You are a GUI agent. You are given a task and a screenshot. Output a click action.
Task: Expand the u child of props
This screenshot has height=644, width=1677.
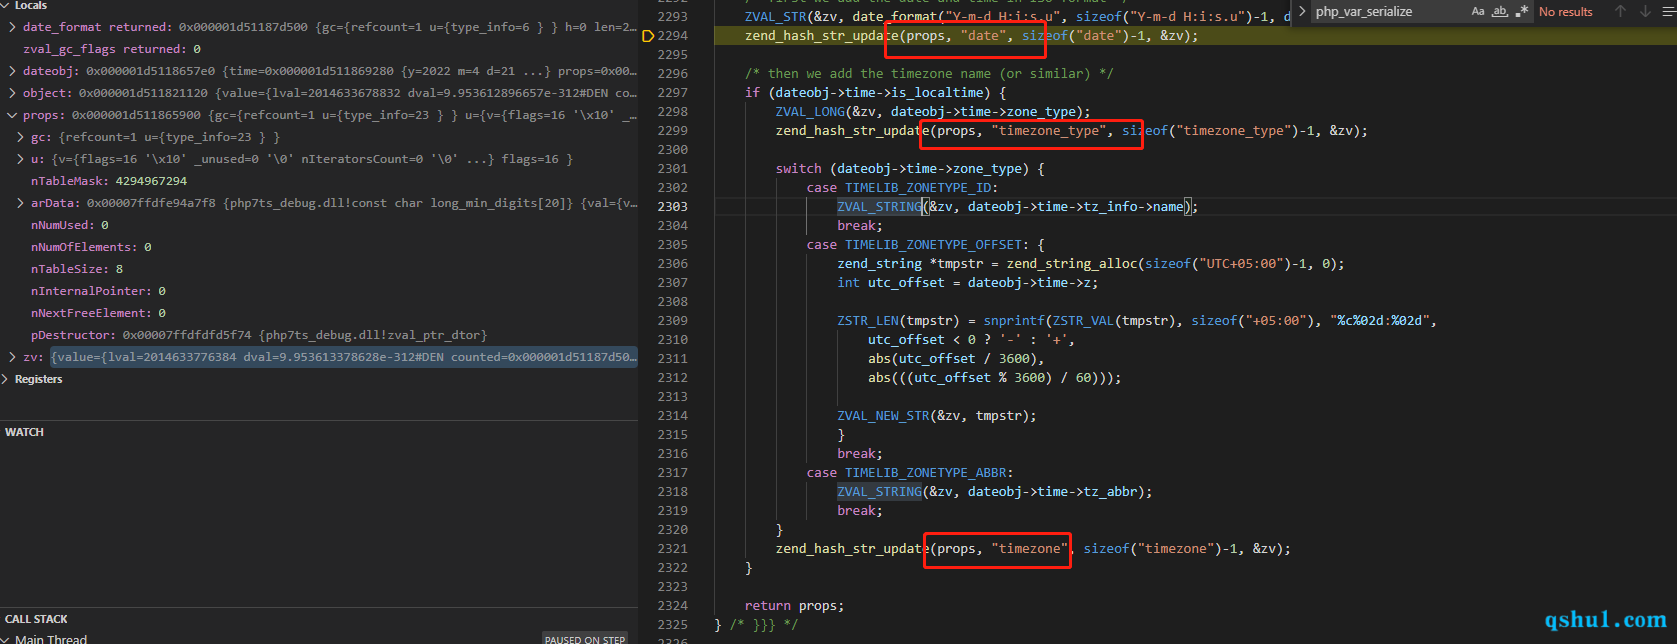coord(20,159)
